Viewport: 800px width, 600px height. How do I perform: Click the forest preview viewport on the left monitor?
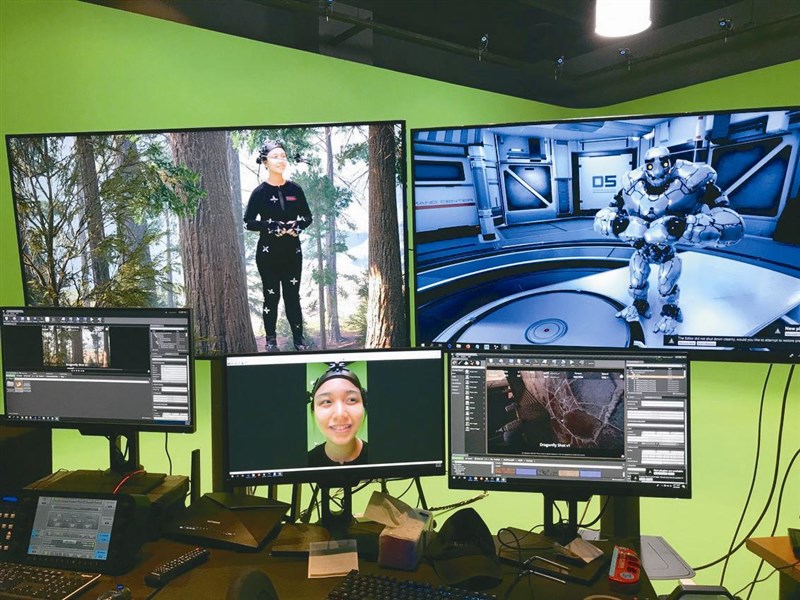[76, 346]
